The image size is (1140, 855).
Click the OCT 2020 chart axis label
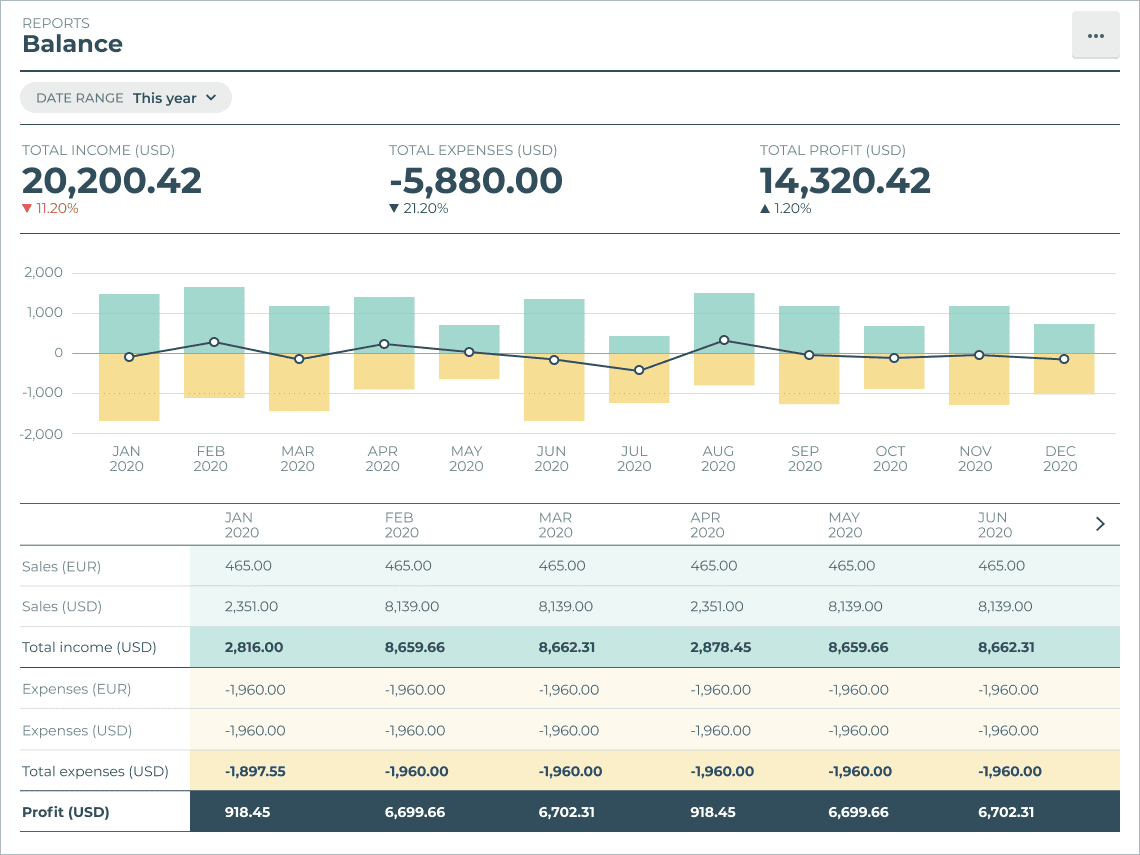pyautogui.click(x=890, y=459)
